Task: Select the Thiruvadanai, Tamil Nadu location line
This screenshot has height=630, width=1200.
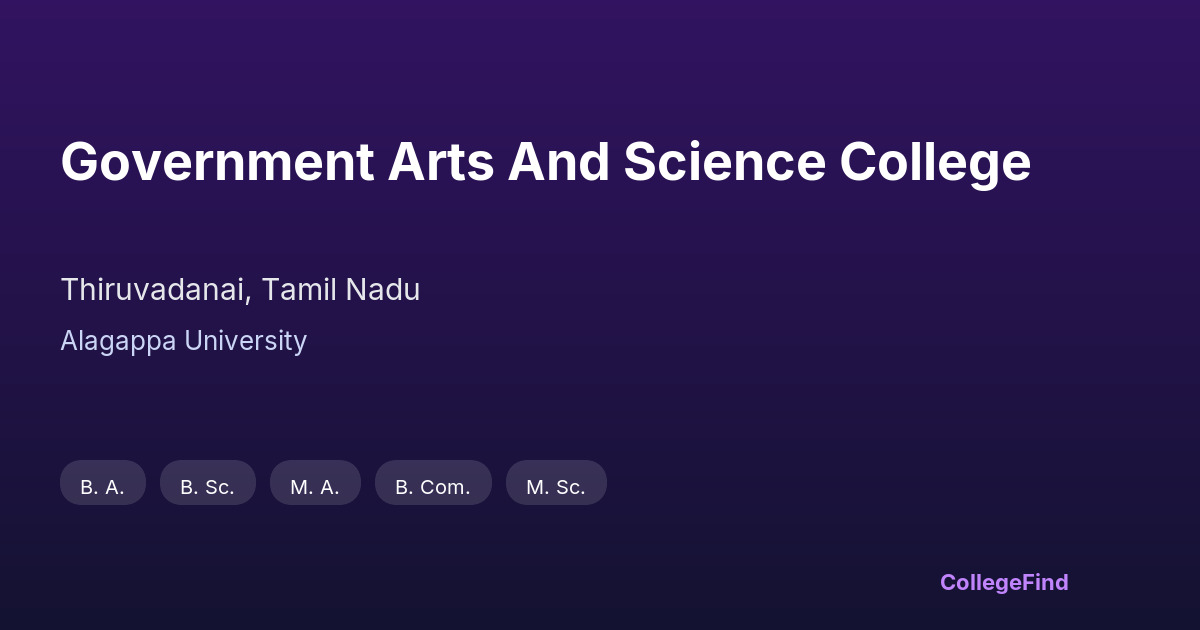Action: click(240, 290)
